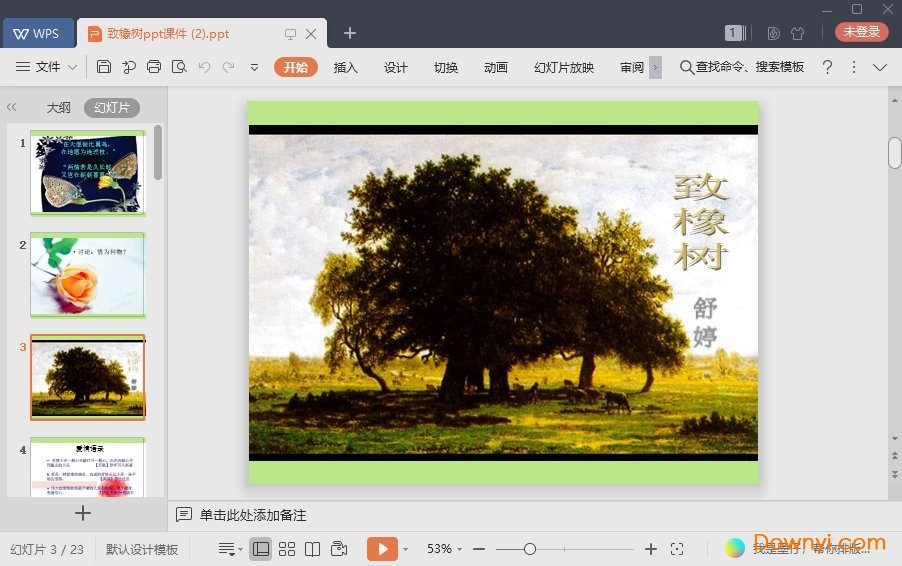
Task: Select slide 3 oak tree thumbnail
Action: click(x=87, y=377)
